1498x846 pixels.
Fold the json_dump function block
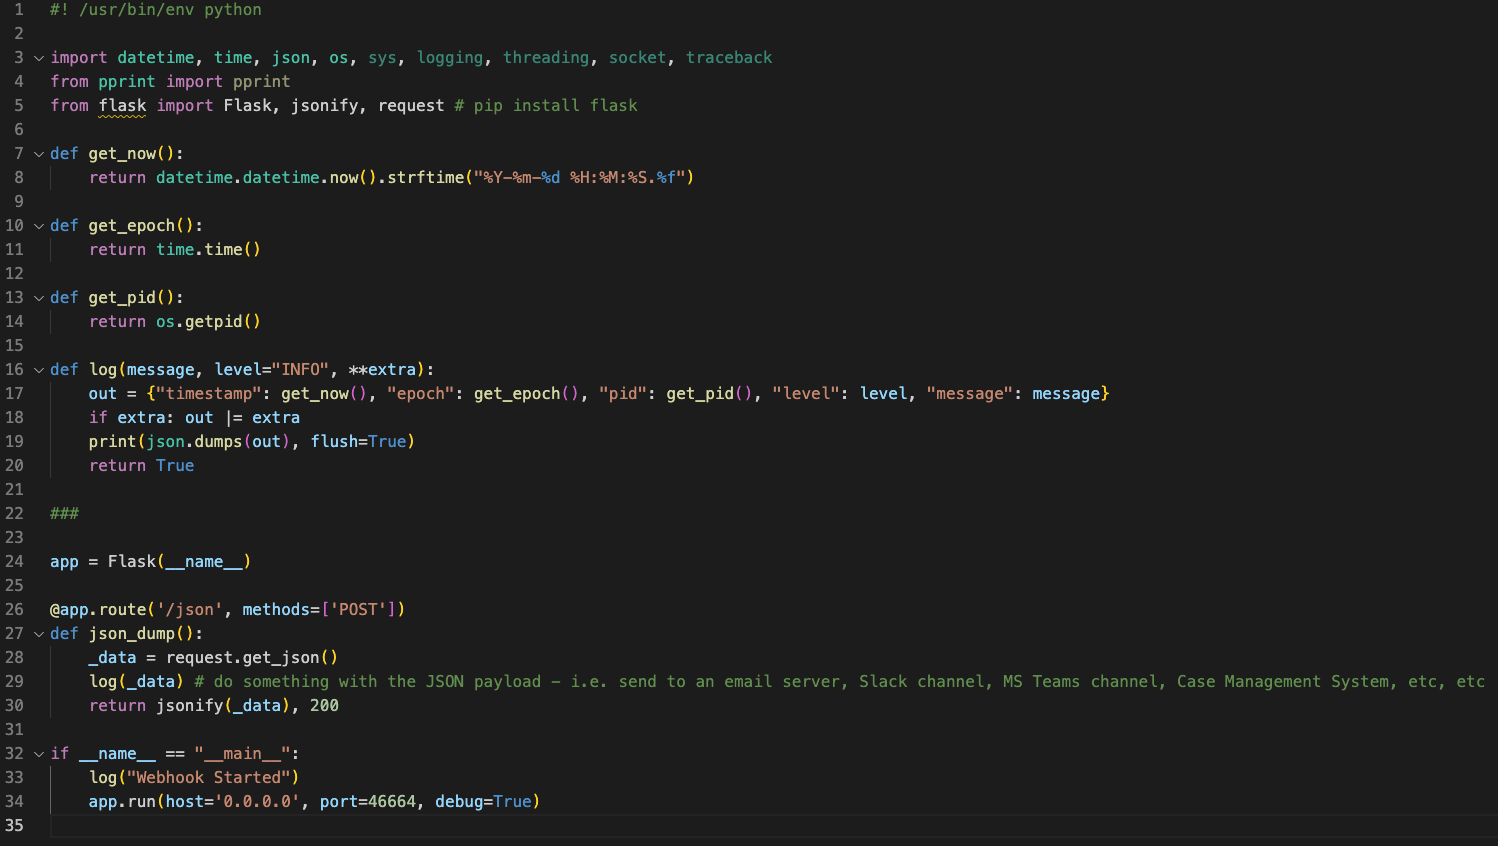(x=39, y=634)
